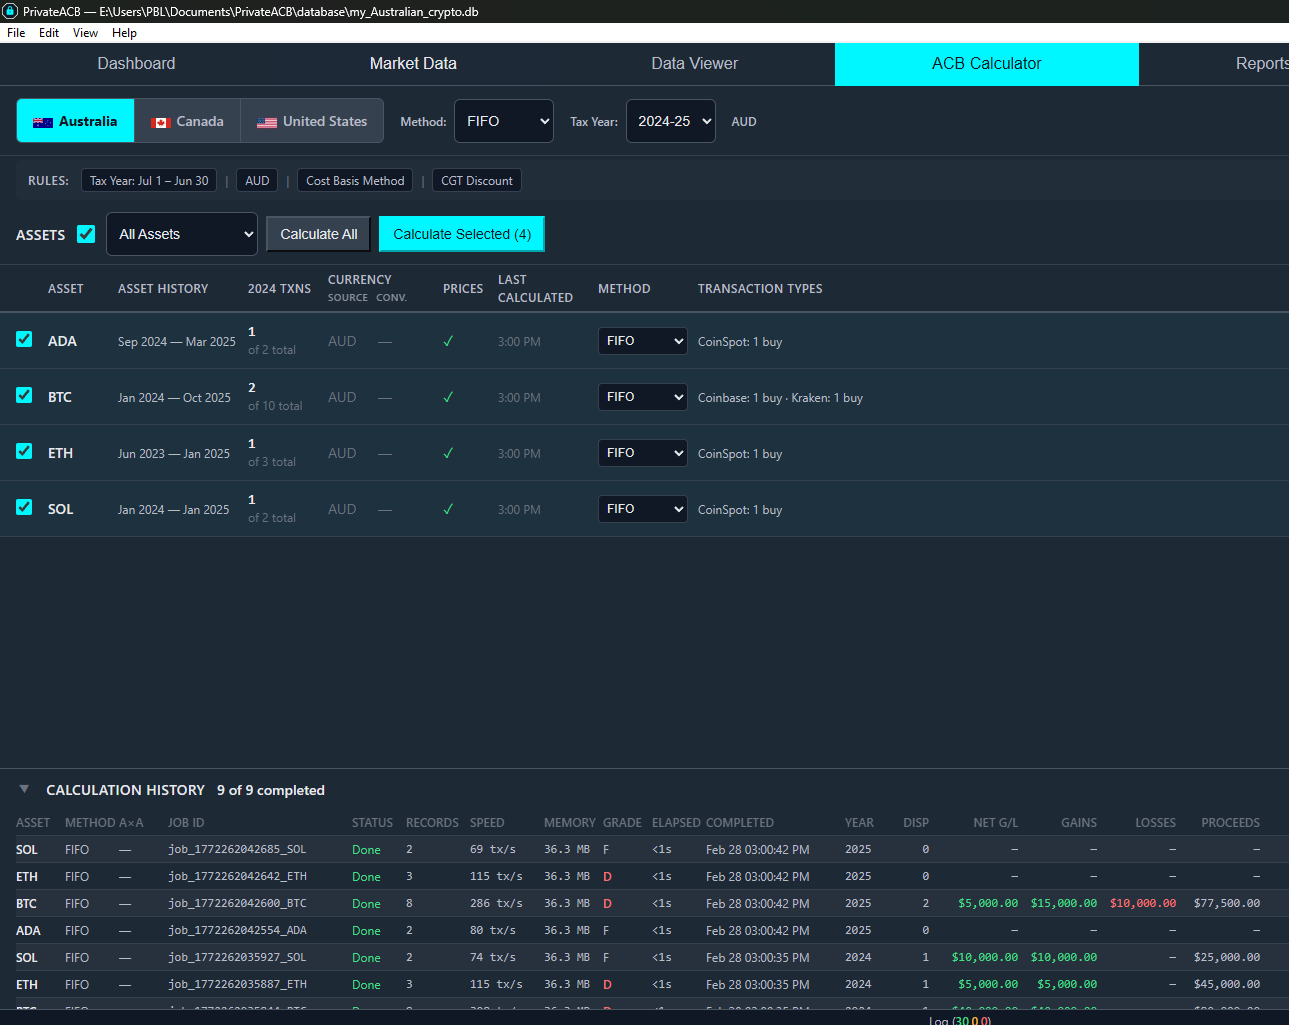This screenshot has height=1025, width=1289.
Task: Select the United States flag button
Action: (x=312, y=121)
